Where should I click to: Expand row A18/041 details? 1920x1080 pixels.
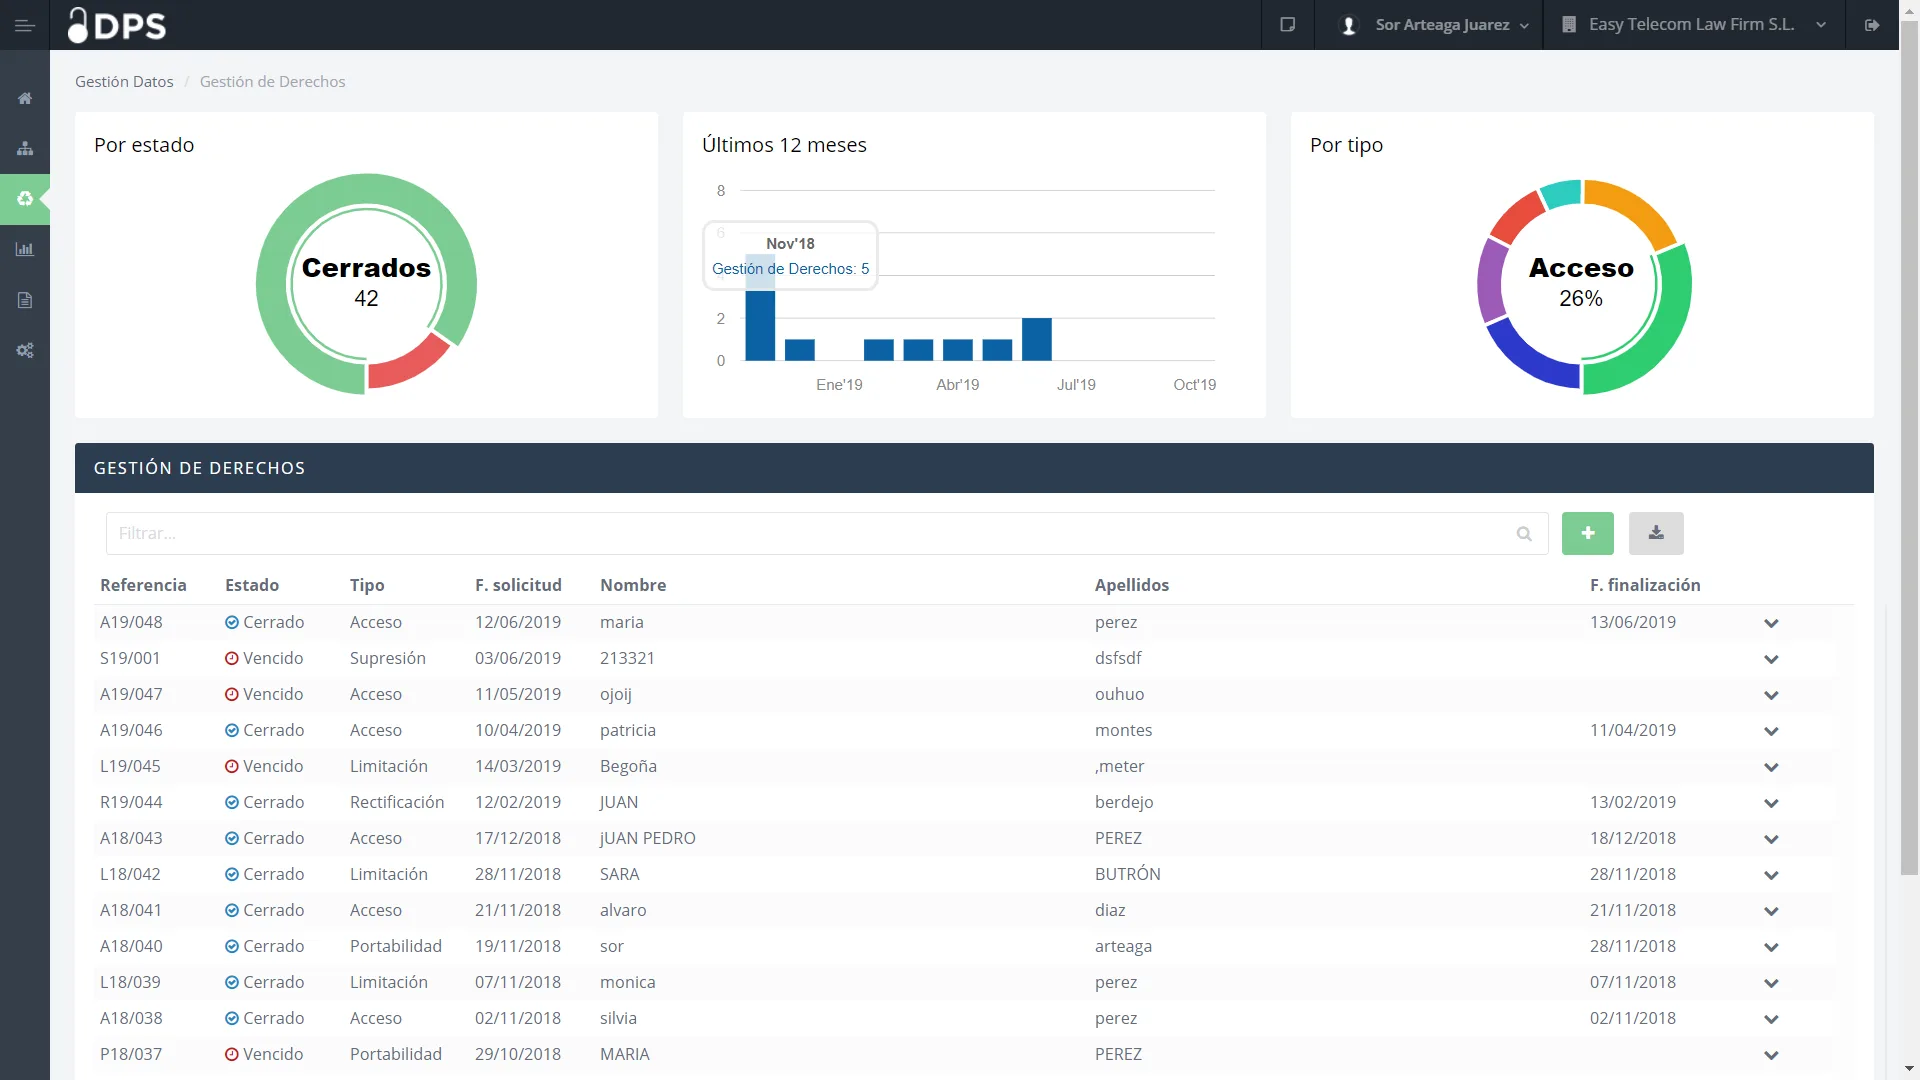click(1771, 911)
